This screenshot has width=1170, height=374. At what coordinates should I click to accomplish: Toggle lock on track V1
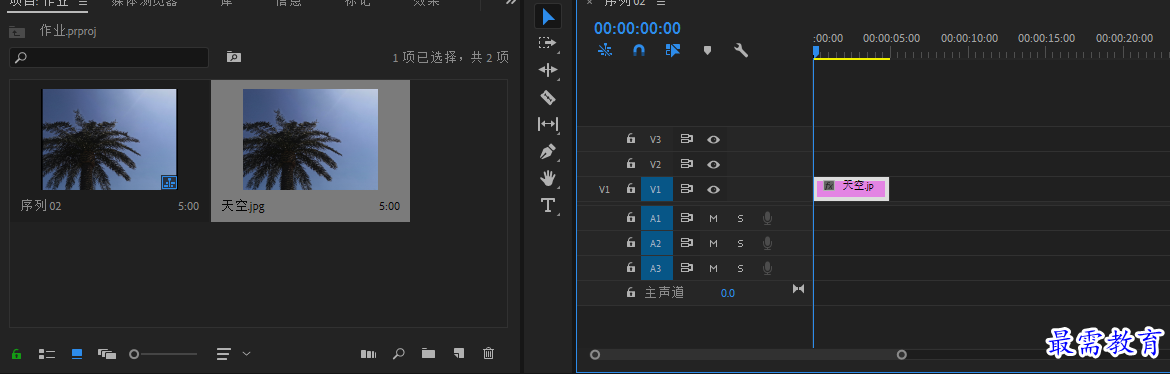631,190
